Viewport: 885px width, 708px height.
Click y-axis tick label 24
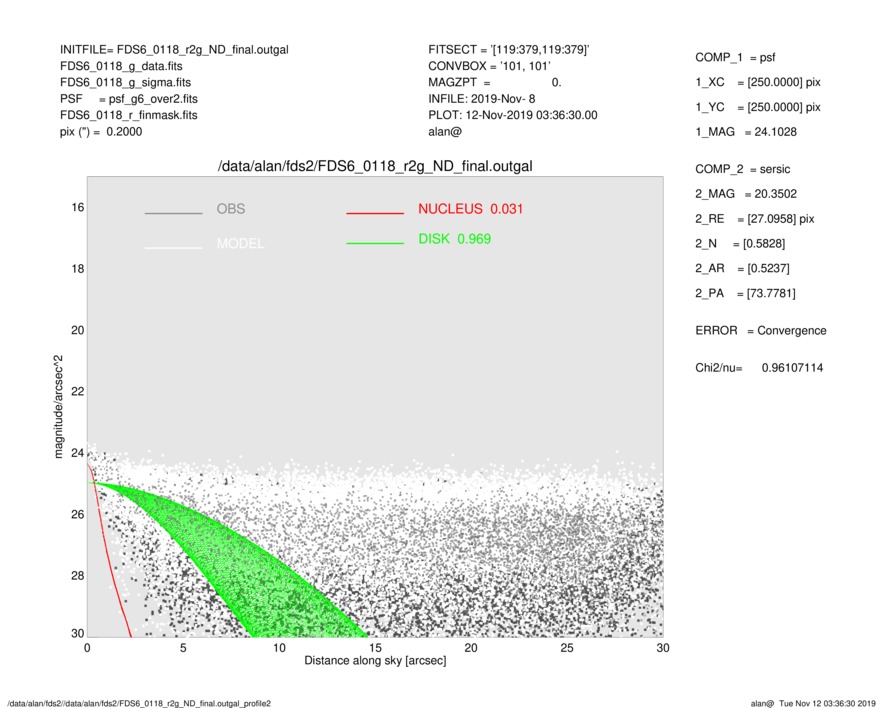[x=78, y=453]
